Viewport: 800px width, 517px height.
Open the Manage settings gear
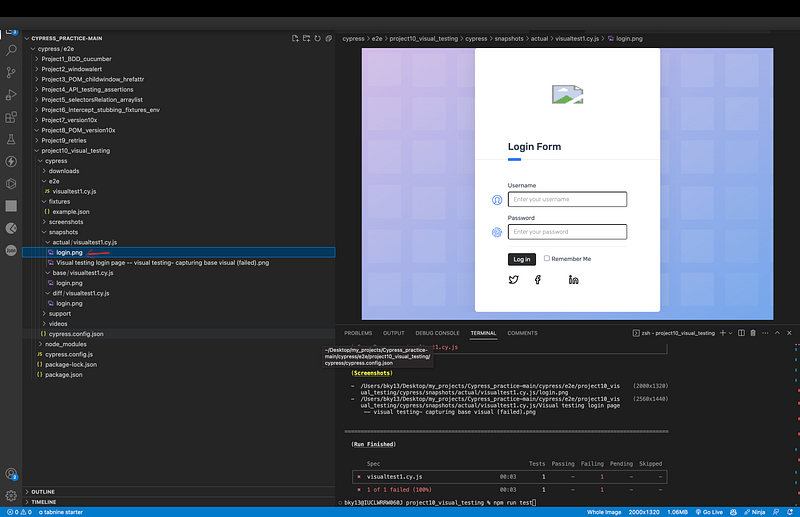11,495
